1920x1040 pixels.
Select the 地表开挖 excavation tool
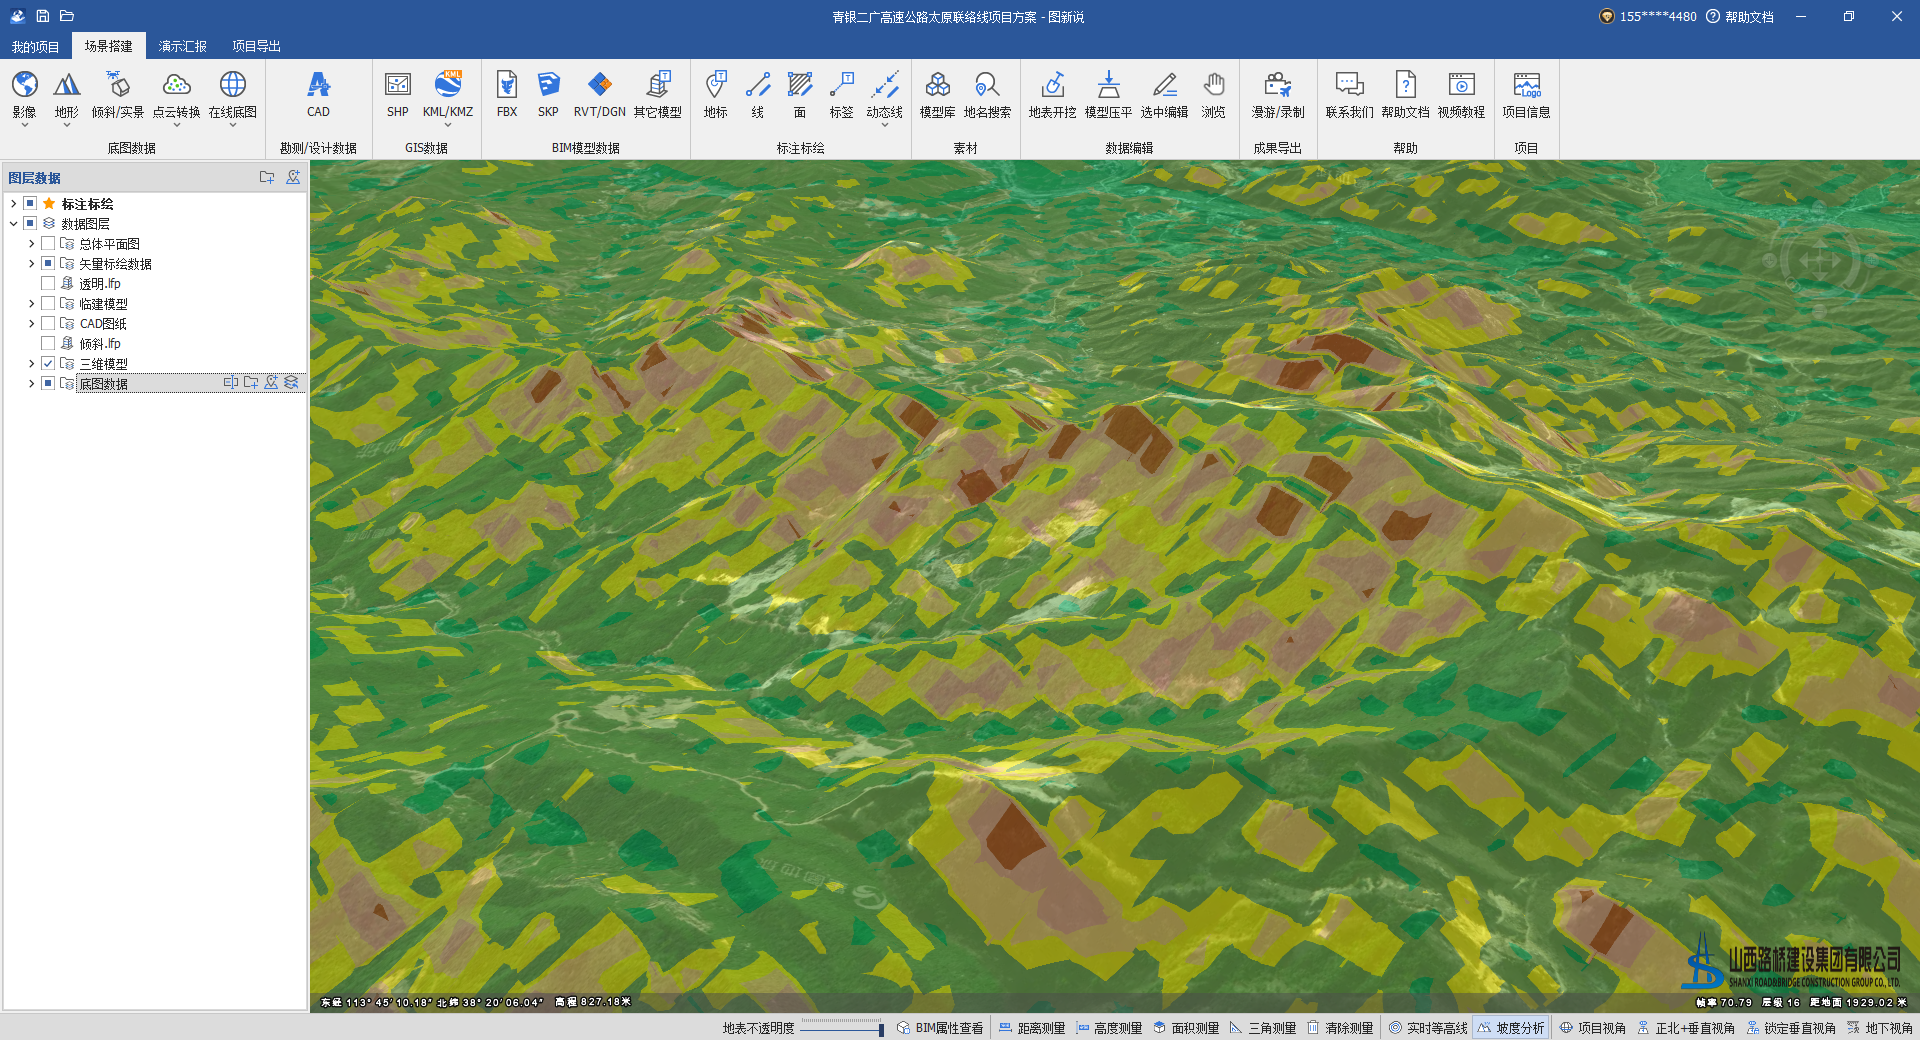click(1052, 94)
